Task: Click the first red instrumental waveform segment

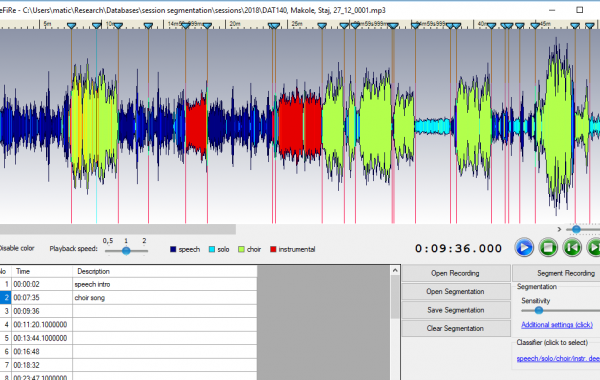Action: pos(197,126)
